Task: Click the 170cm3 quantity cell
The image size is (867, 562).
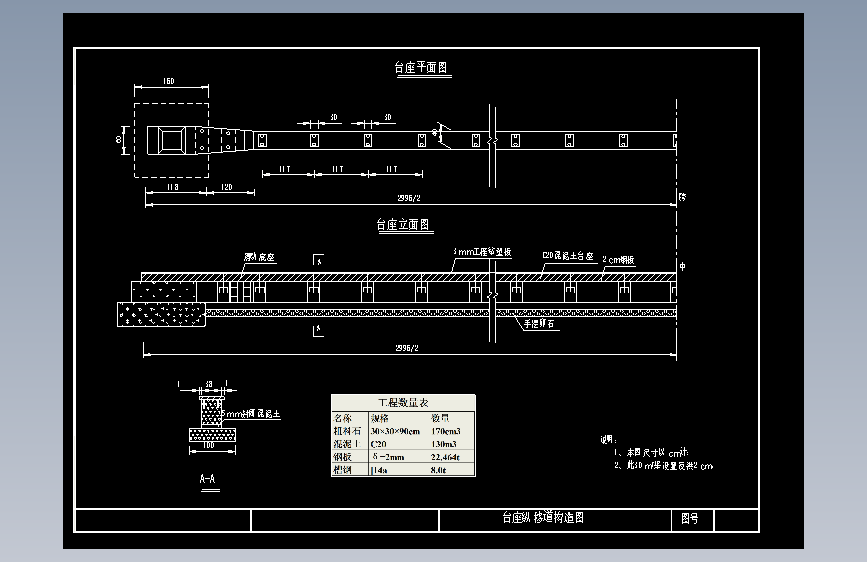Action: point(446,431)
